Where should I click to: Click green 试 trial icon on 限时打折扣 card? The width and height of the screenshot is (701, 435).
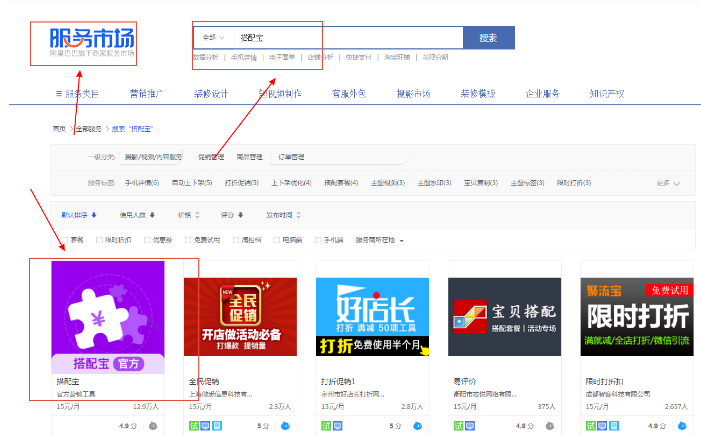coord(591,426)
